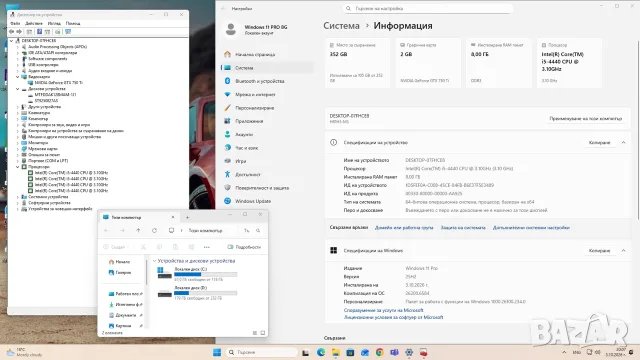Select Портове (COM и LPT) category
640x360 pixels.
pos(48,160)
